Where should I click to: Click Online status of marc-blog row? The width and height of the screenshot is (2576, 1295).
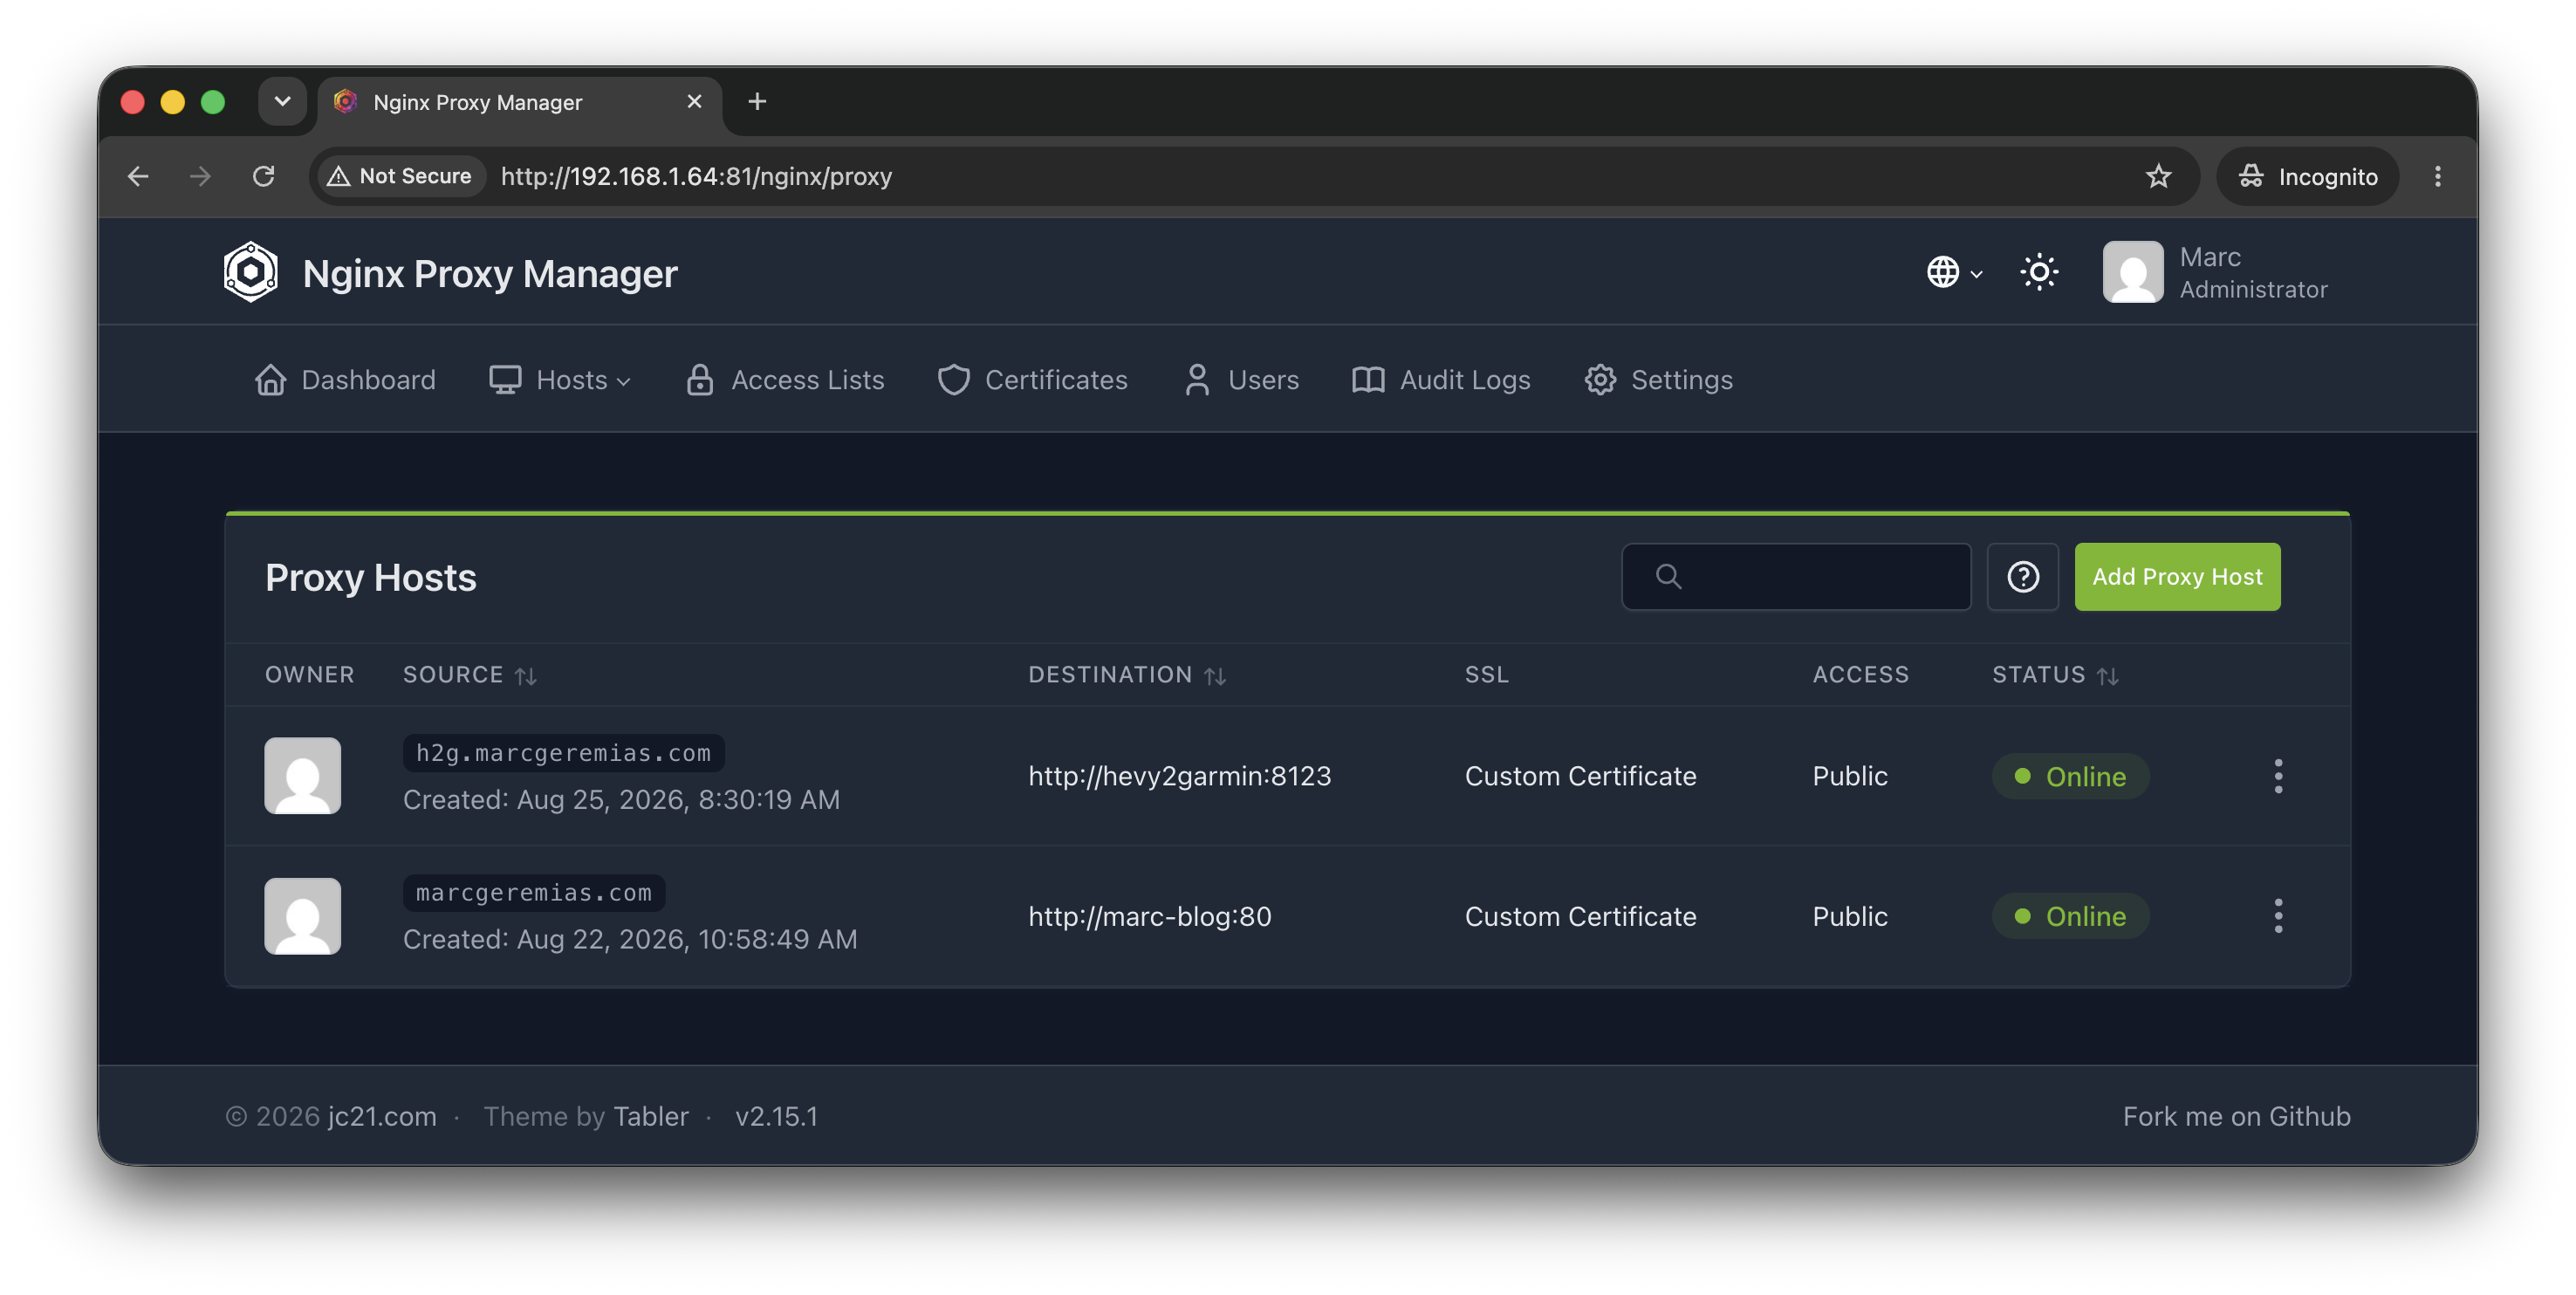tap(2070, 916)
